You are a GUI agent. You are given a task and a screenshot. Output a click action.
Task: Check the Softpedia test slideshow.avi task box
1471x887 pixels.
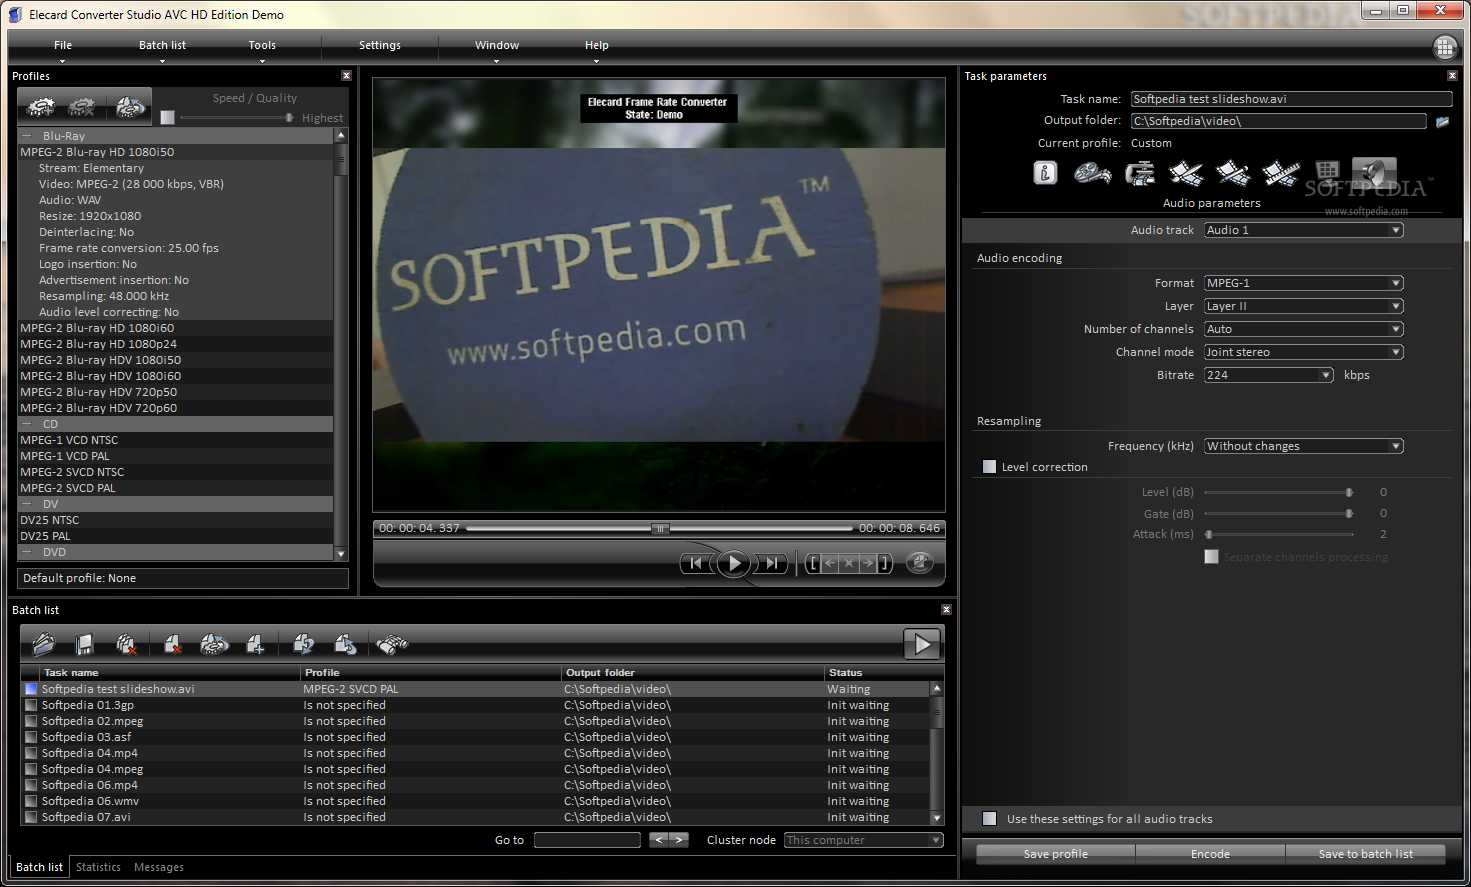click(x=31, y=689)
